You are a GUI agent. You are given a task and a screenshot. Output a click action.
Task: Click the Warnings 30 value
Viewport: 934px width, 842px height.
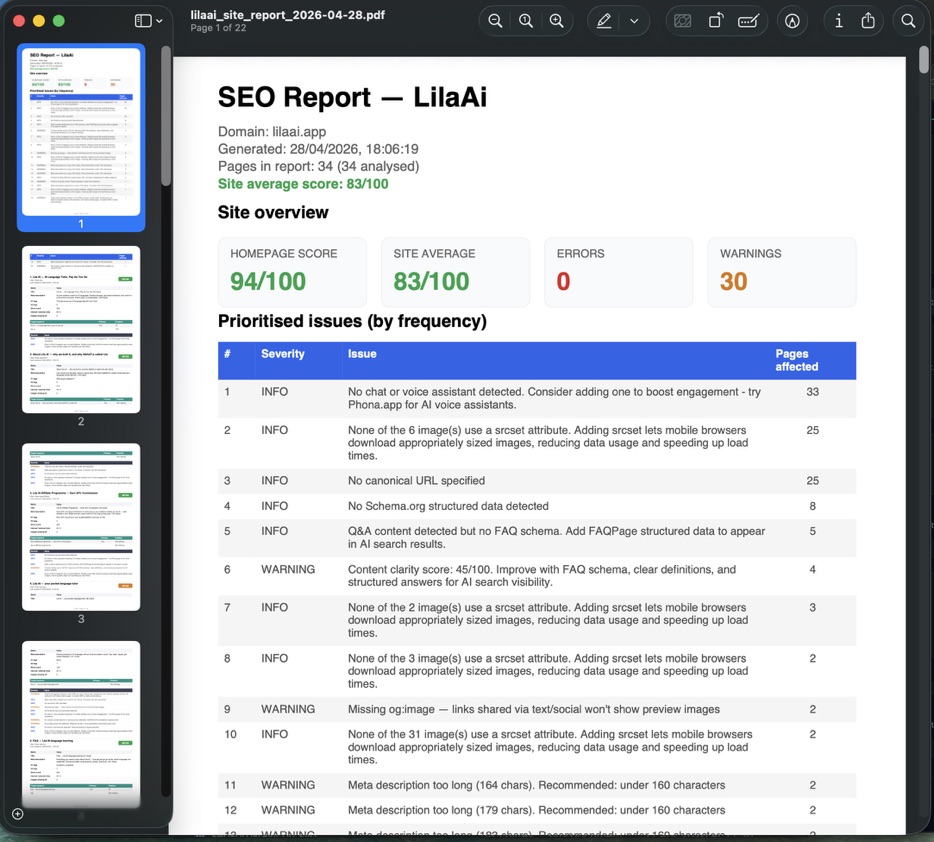[x=733, y=281]
